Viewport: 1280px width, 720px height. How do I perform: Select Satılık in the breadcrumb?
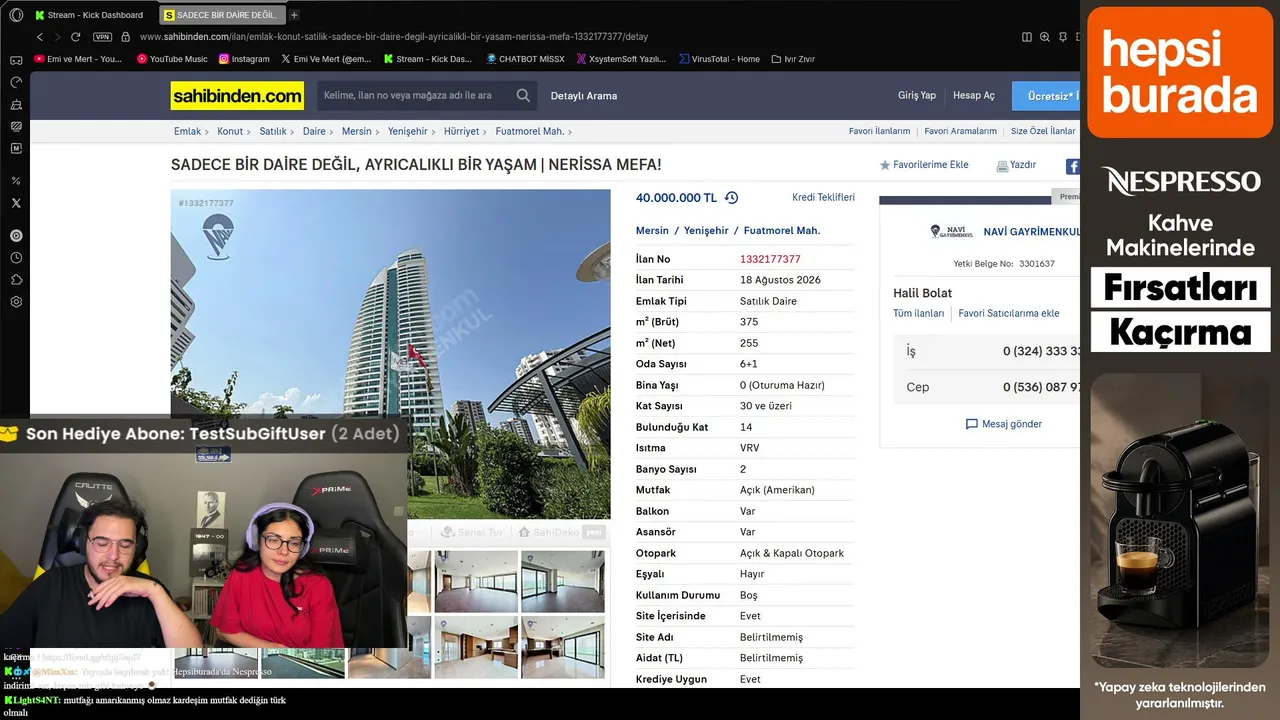[273, 131]
